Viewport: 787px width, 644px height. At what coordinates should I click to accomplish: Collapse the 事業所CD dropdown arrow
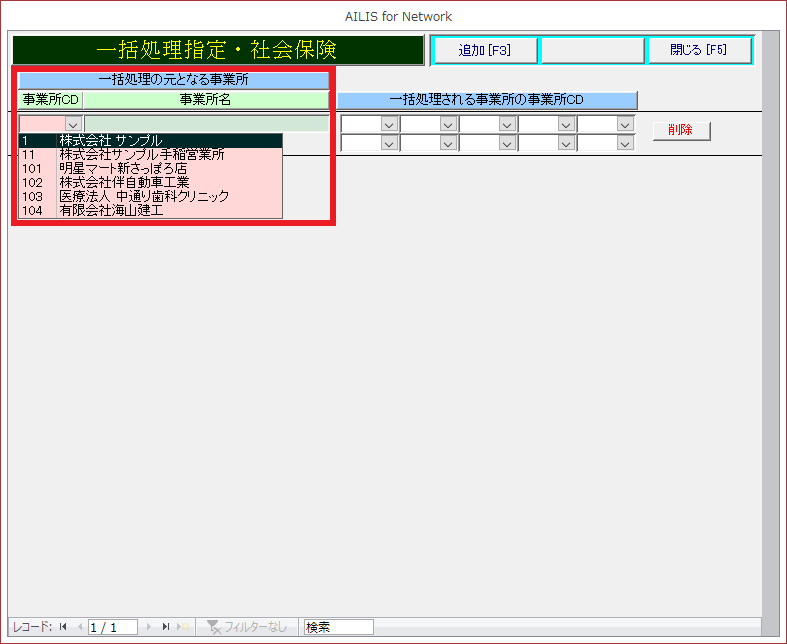(72, 125)
